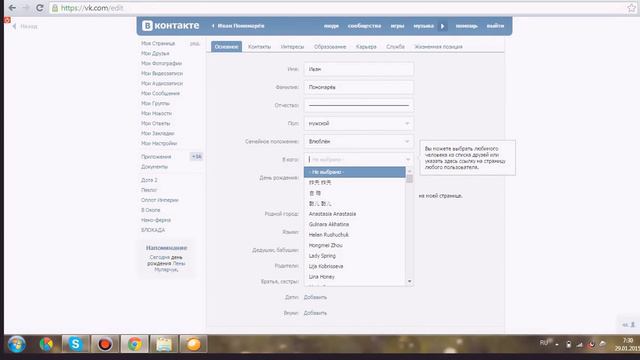Screen dimensions: 640x360
Task: Select 'Не выбрано' in the dropdown list
Action: pyautogui.click(x=354, y=172)
